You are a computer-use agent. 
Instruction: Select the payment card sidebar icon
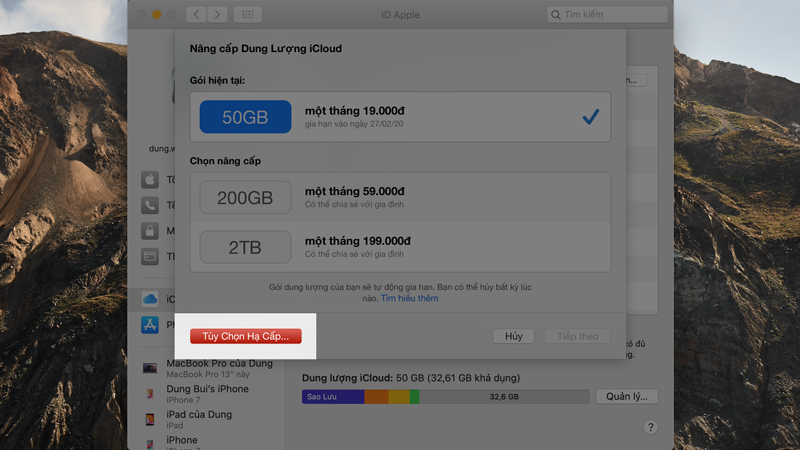[149, 256]
